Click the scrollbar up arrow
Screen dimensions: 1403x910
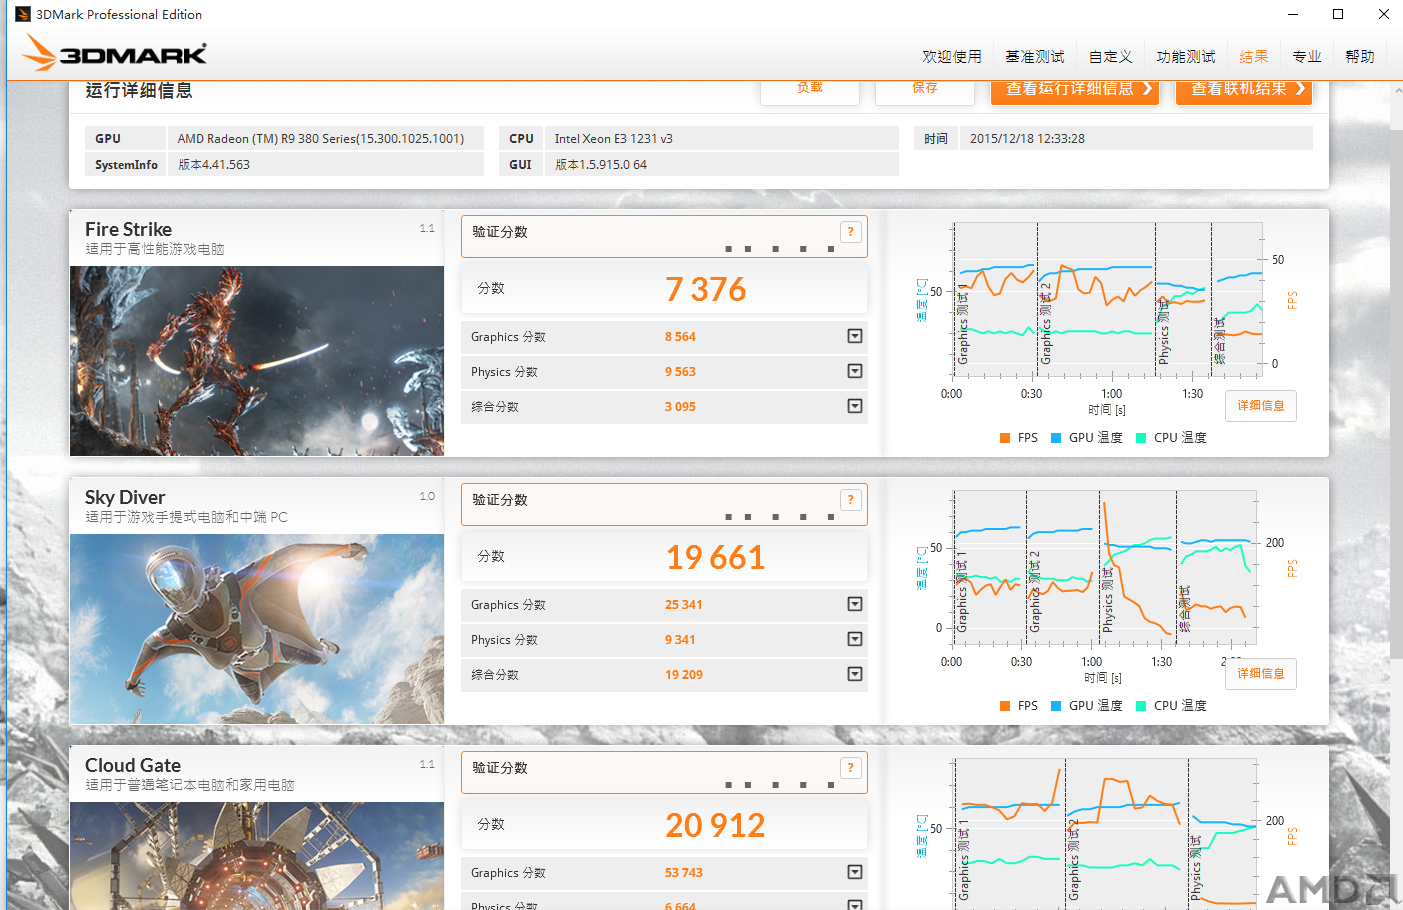[x=1397, y=91]
